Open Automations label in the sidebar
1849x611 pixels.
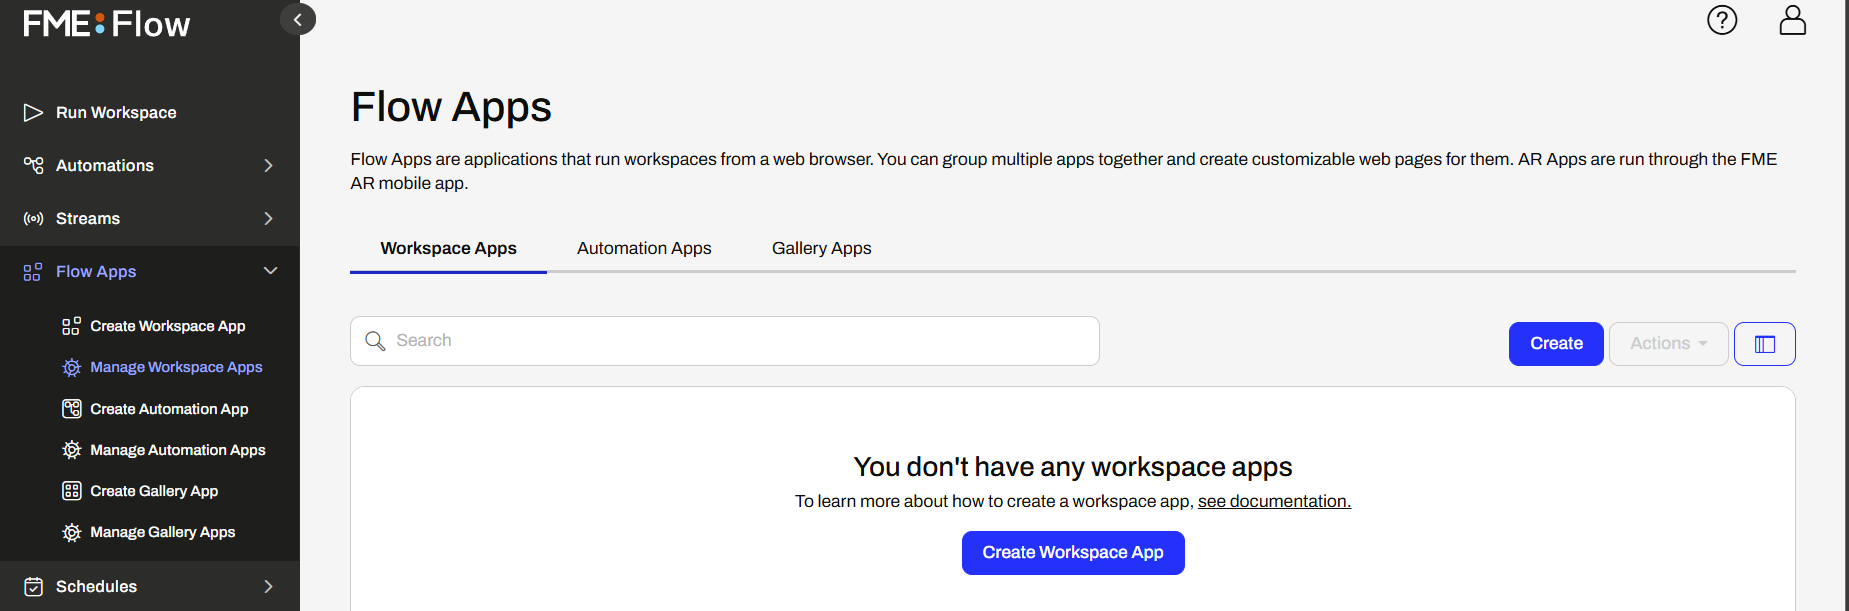point(105,165)
